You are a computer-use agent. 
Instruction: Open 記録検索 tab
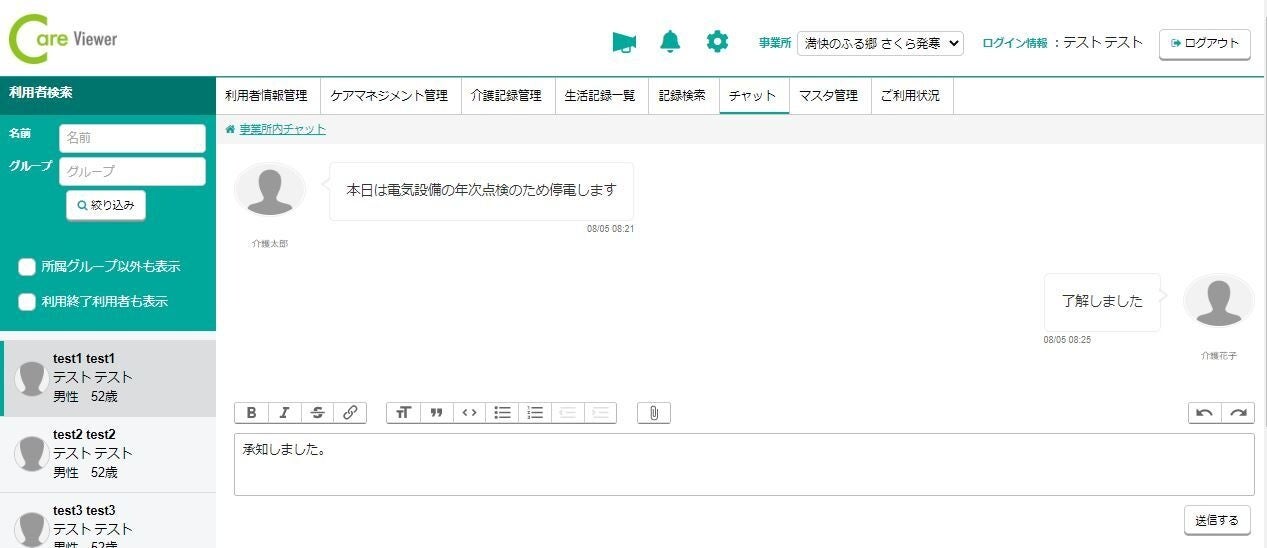683,96
